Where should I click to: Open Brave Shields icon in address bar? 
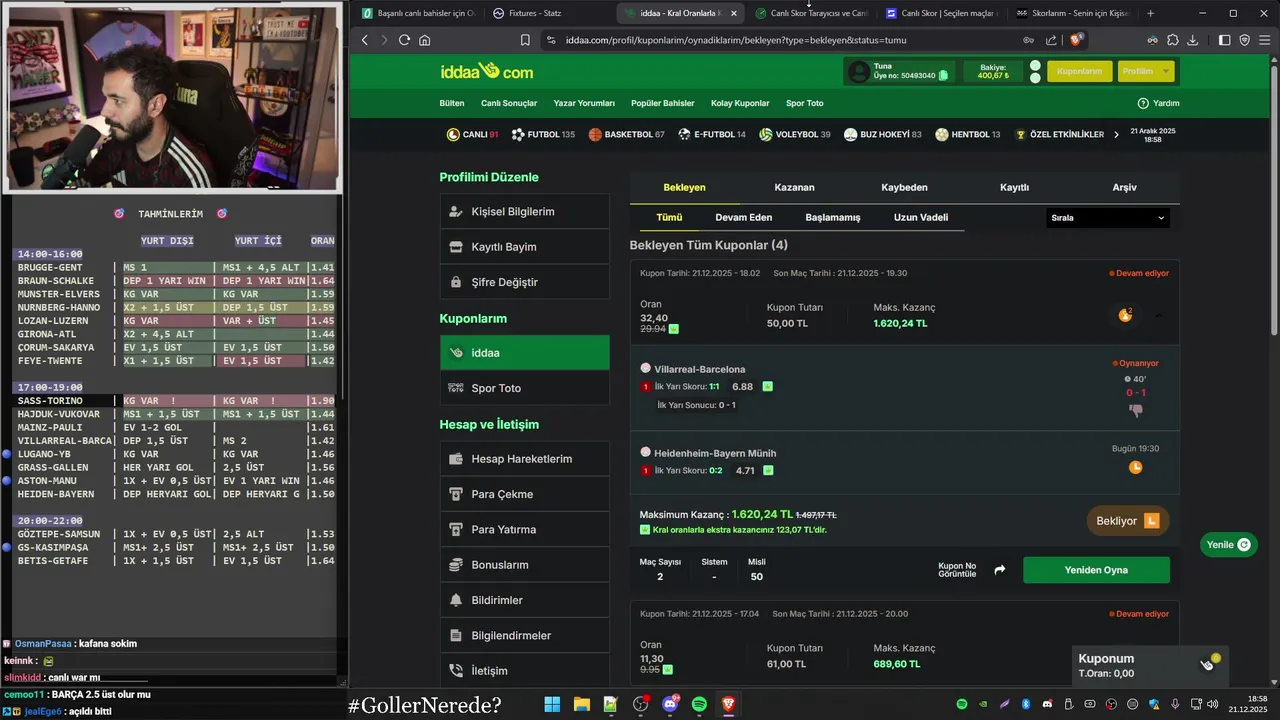click(x=1077, y=40)
